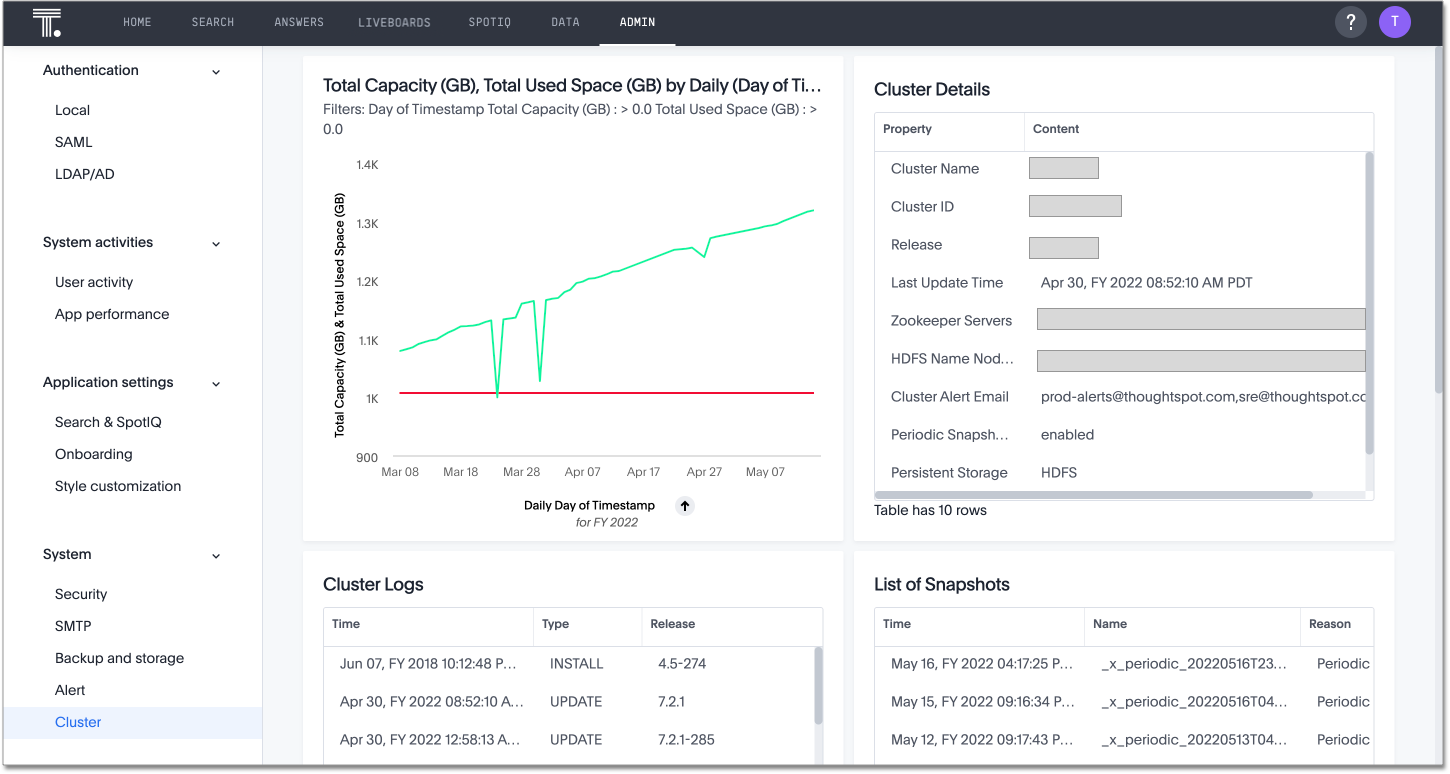Image resolution: width=1450 pixels, height=774 pixels.
Task: Open the Data page
Action: [x=565, y=21]
